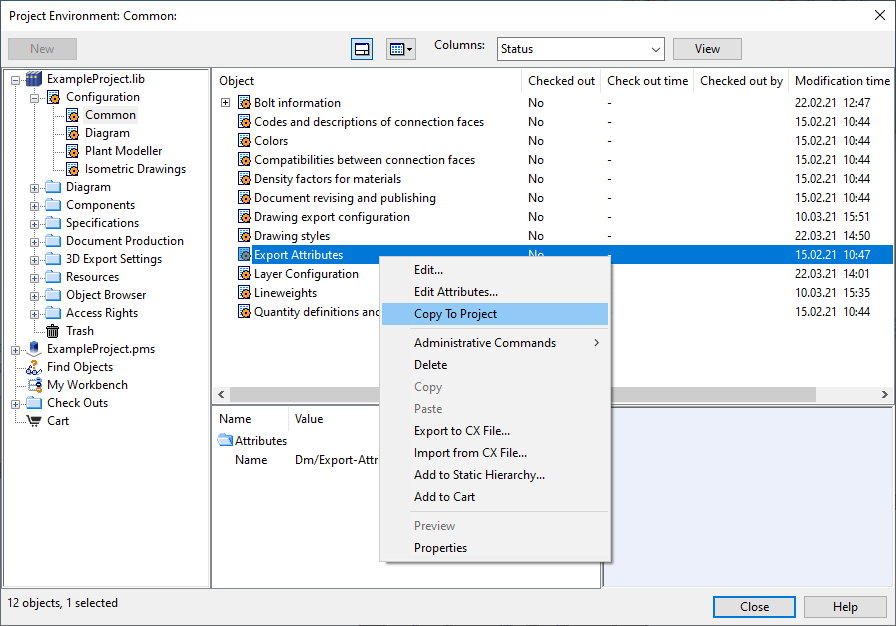Image resolution: width=896 pixels, height=626 pixels.
Task: Click the Cart icon in the tree
Action: pos(34,421)
